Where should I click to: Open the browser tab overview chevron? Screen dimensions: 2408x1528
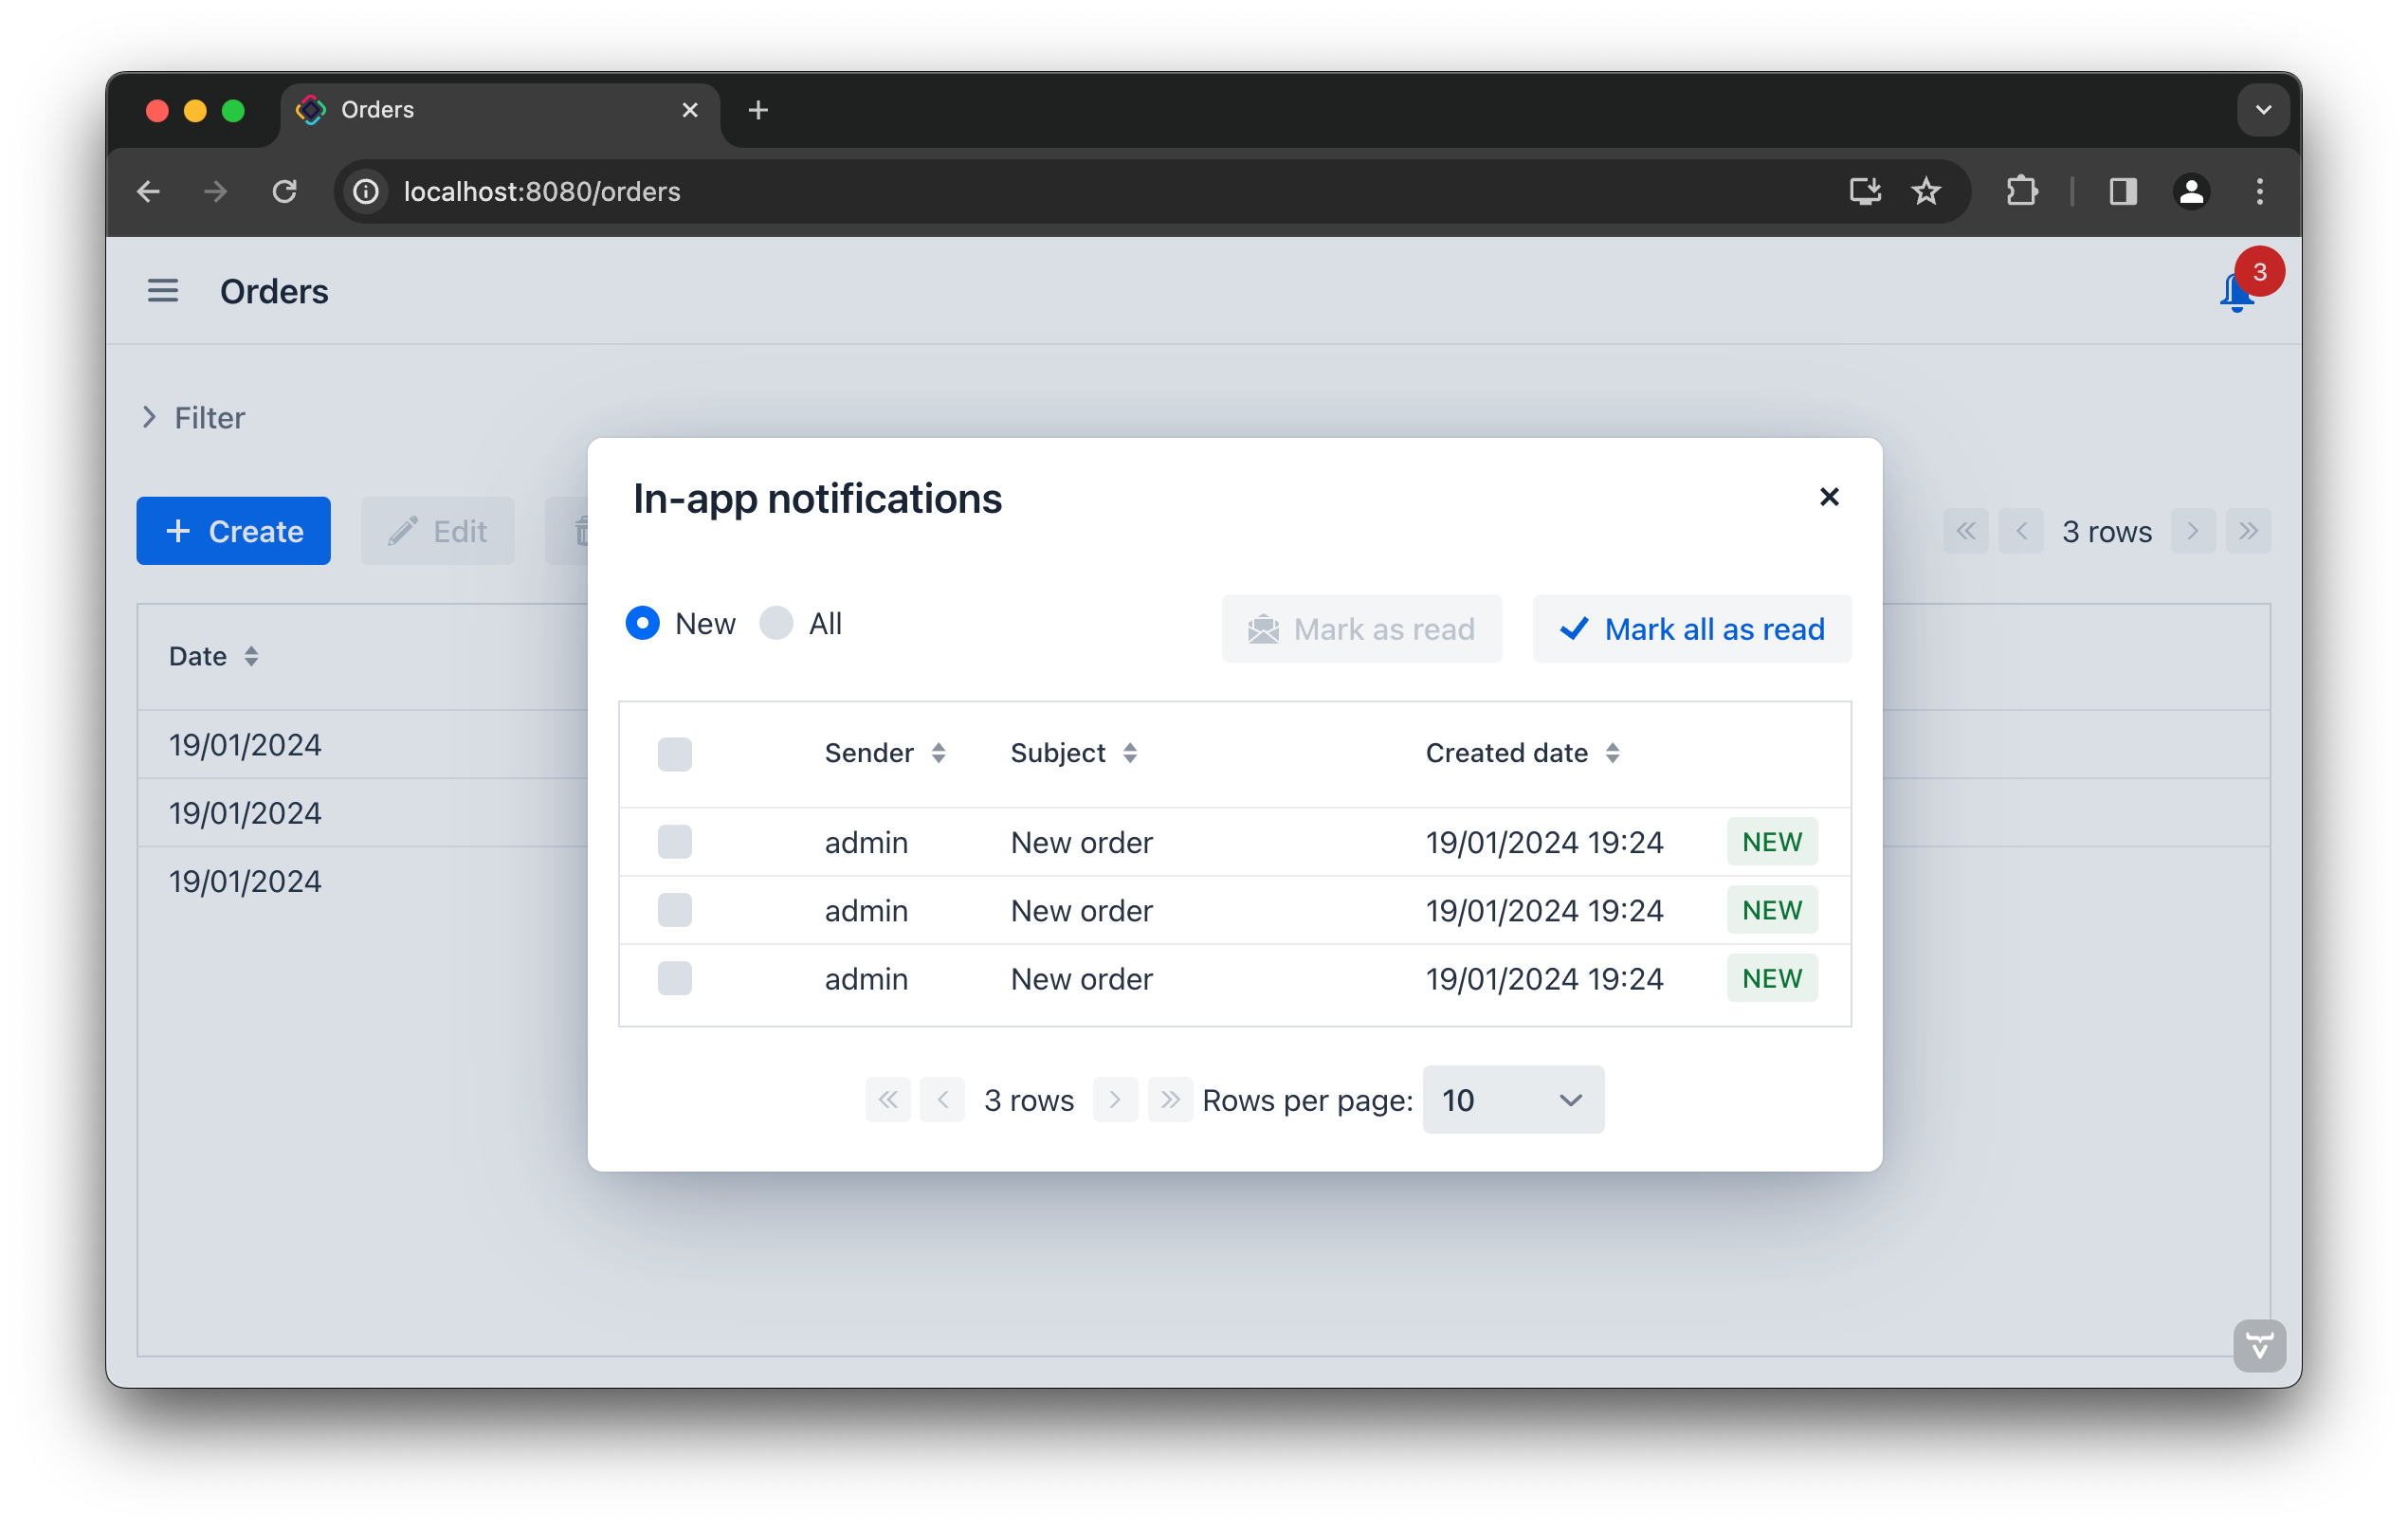2263,110
